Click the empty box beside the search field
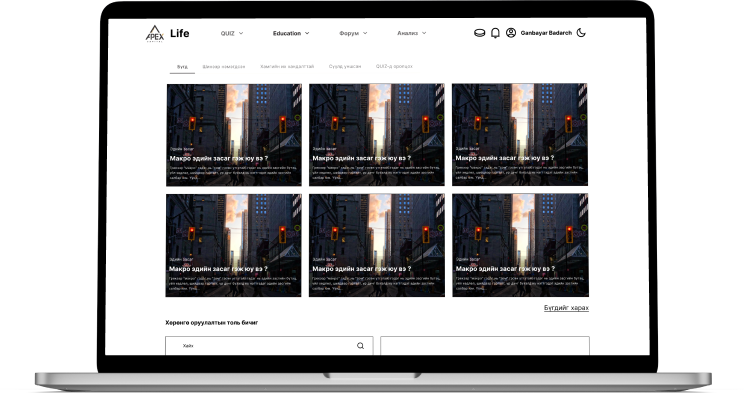Viewport: 744px width, 399px height. tap(485, 346)
